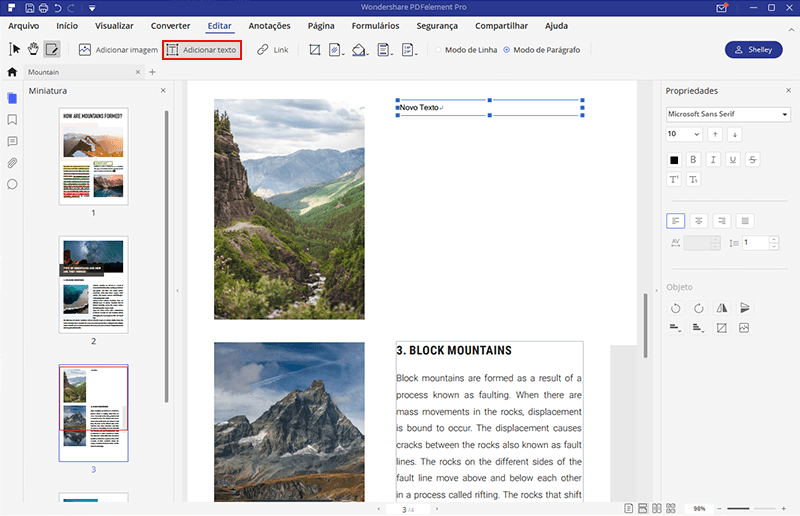
Task: Flip the object horizontally
Action: coord(721,308)
